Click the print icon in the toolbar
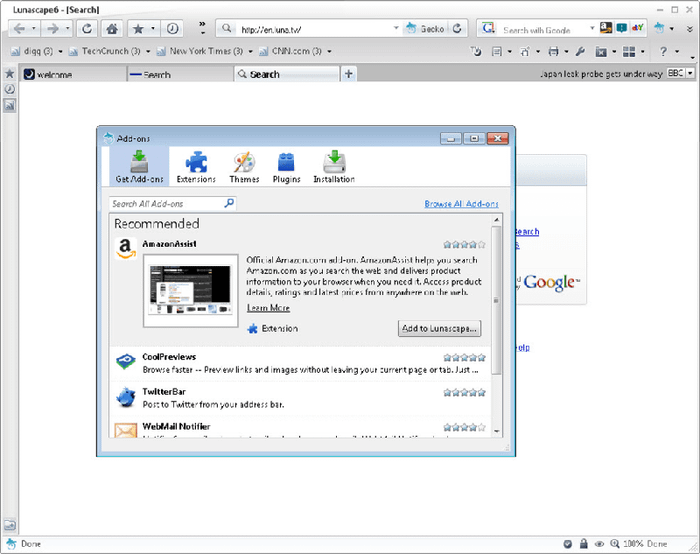Screen dimensions: 700x554 pyautogui.click(x=554, y=52)
